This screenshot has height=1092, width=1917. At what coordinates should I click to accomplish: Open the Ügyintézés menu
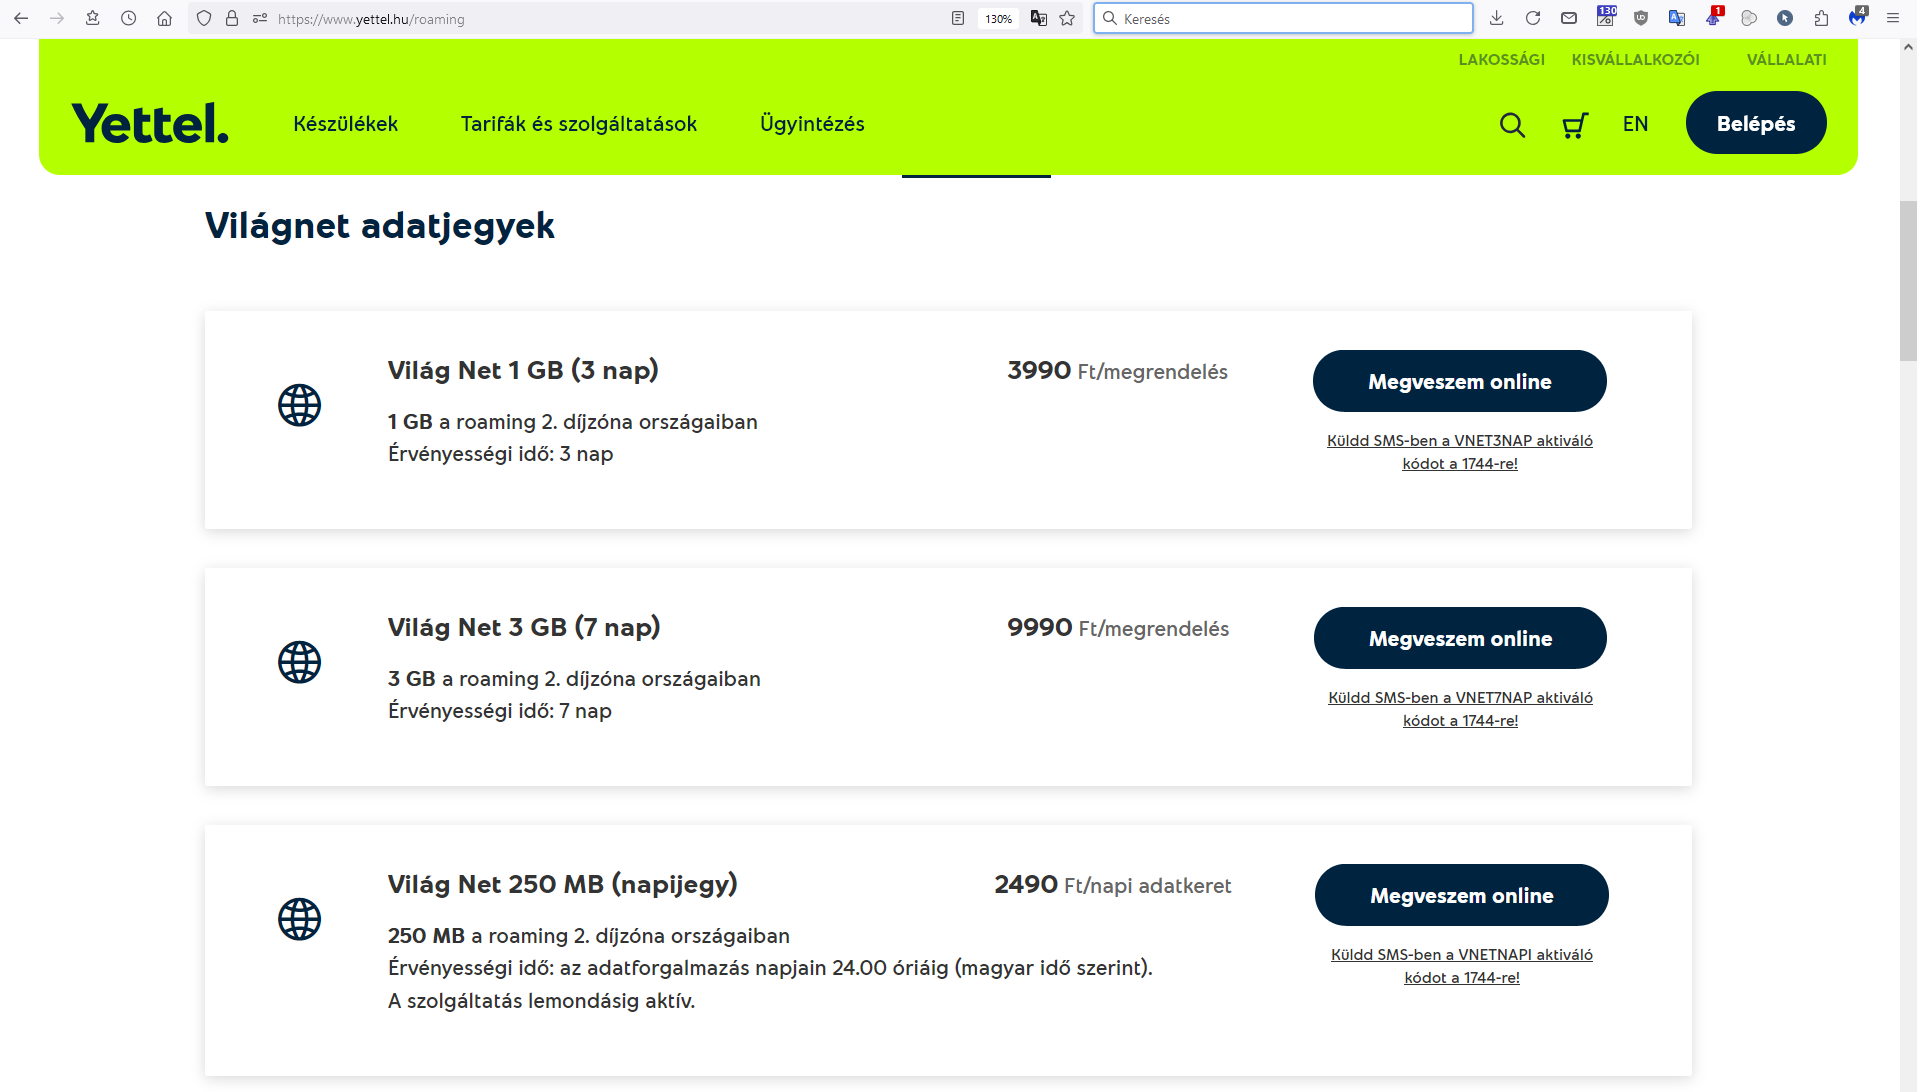pos(812,124)
